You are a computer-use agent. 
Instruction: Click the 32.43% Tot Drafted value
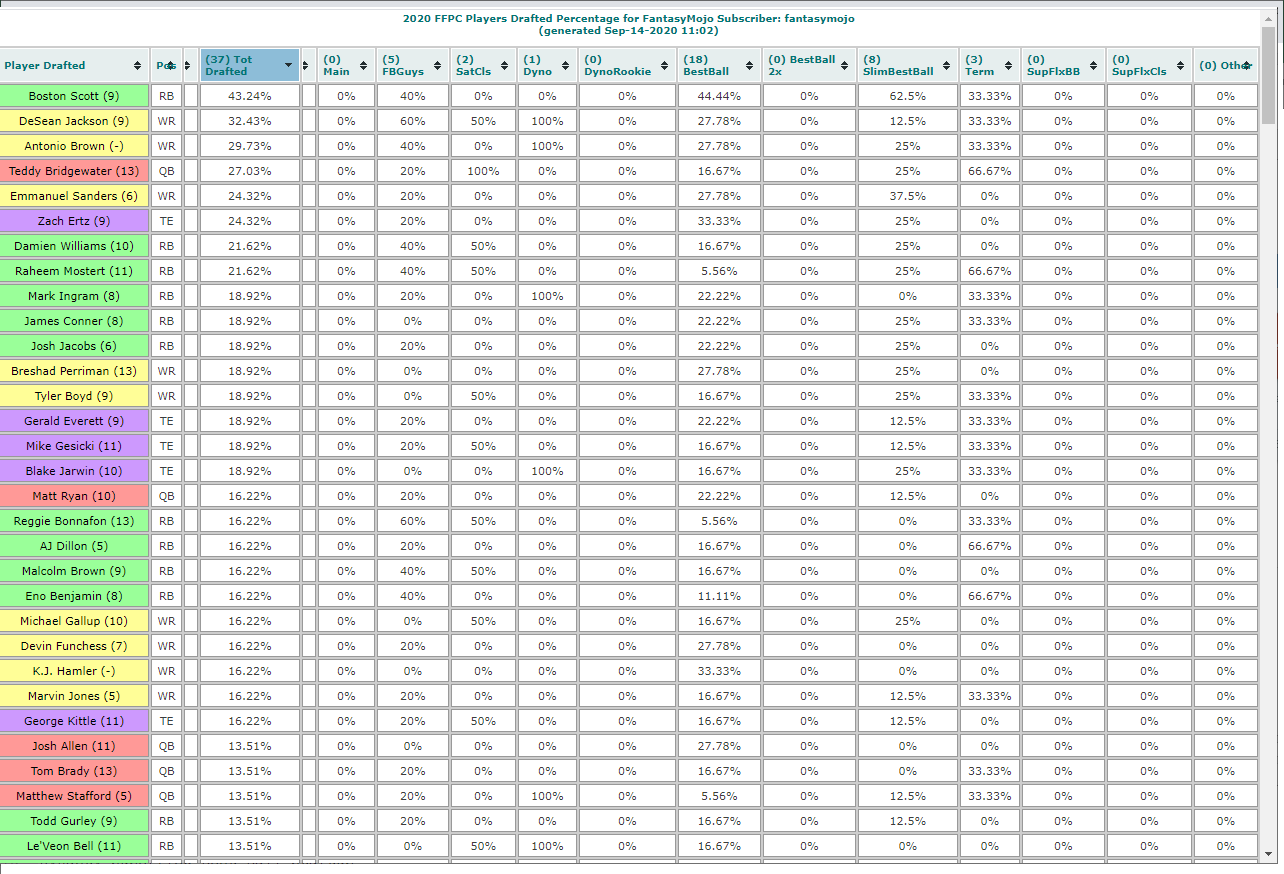250,121
